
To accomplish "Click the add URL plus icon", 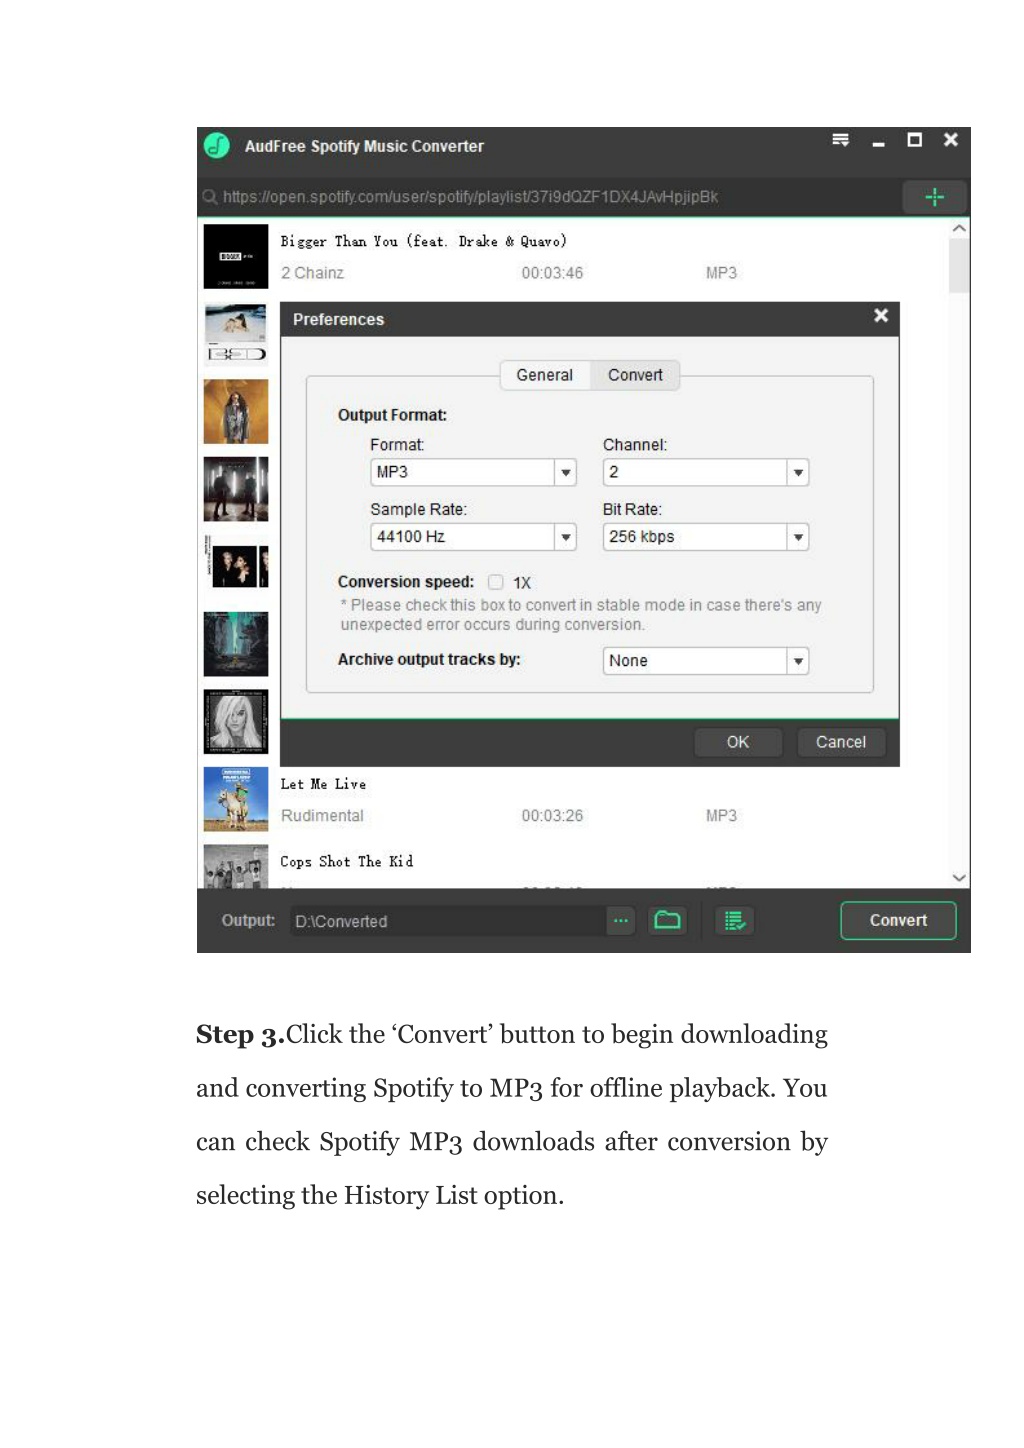I will click(934, 197).
